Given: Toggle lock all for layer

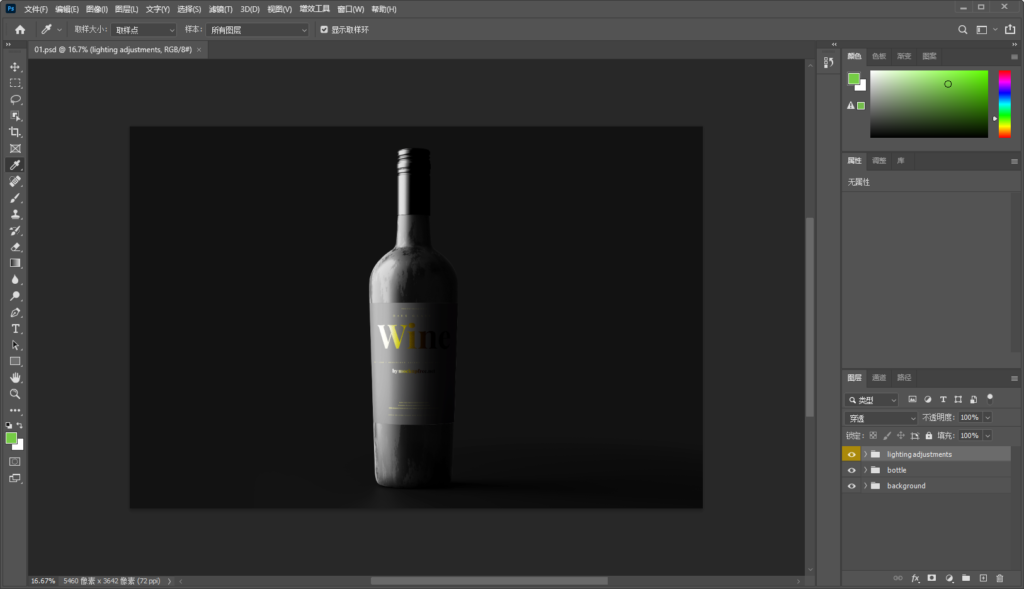Looking at the screenshot, I should tap(929, 436).
